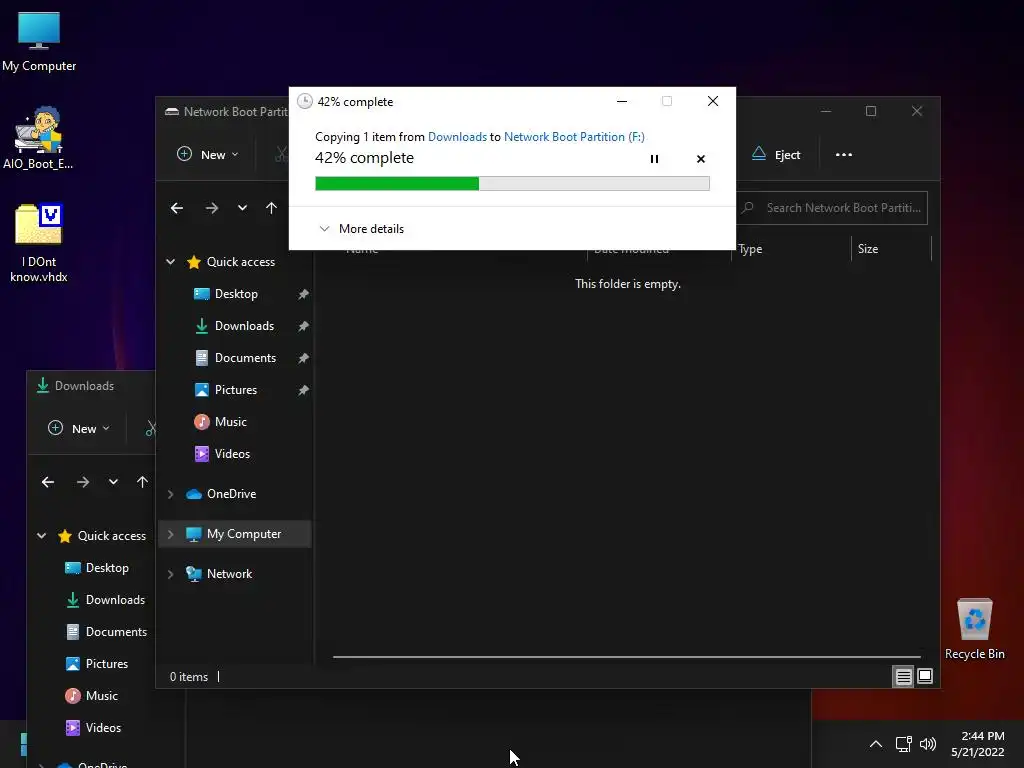Expand My Computer in sidebar tree
This screenshot has width=1024, height=768.
[x=170, y=534]
